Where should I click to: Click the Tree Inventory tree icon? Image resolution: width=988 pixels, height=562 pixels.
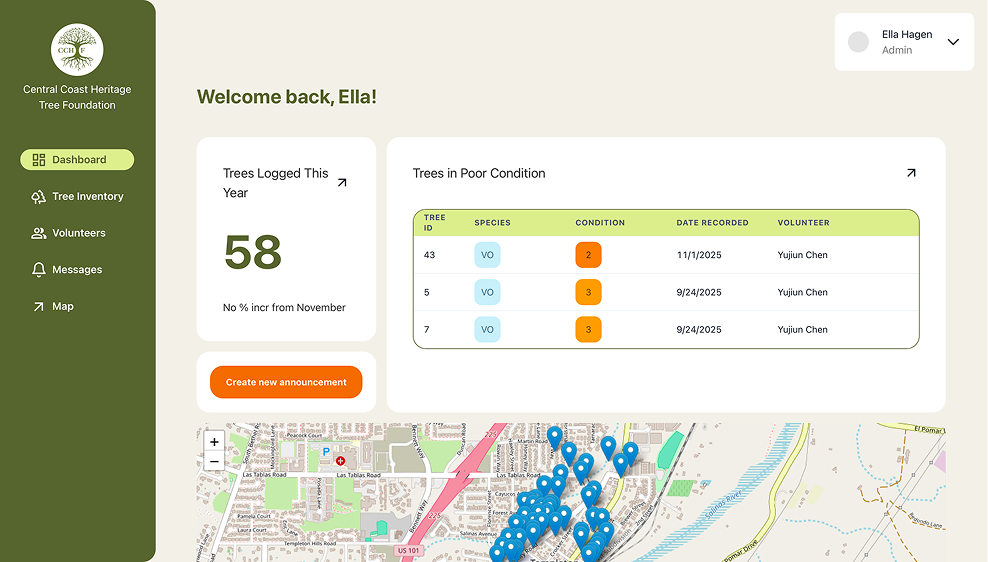point(39,197)
